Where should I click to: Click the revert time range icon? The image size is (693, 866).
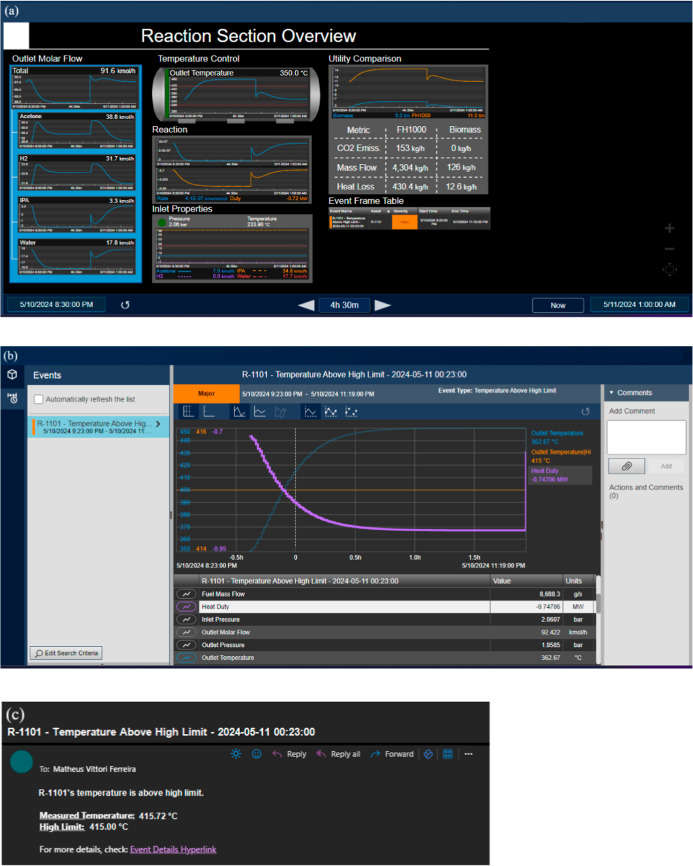tap(125, 305)
